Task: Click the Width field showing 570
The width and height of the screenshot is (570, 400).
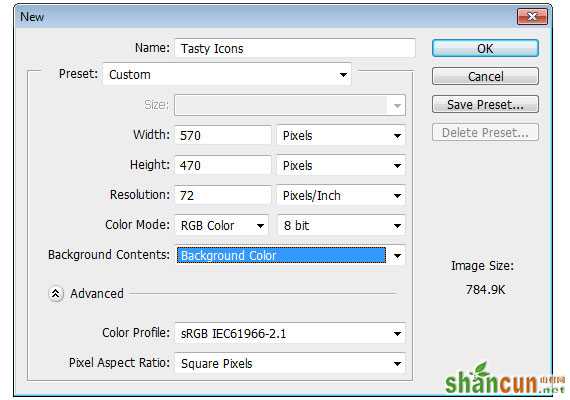Action: click(223, 136)
